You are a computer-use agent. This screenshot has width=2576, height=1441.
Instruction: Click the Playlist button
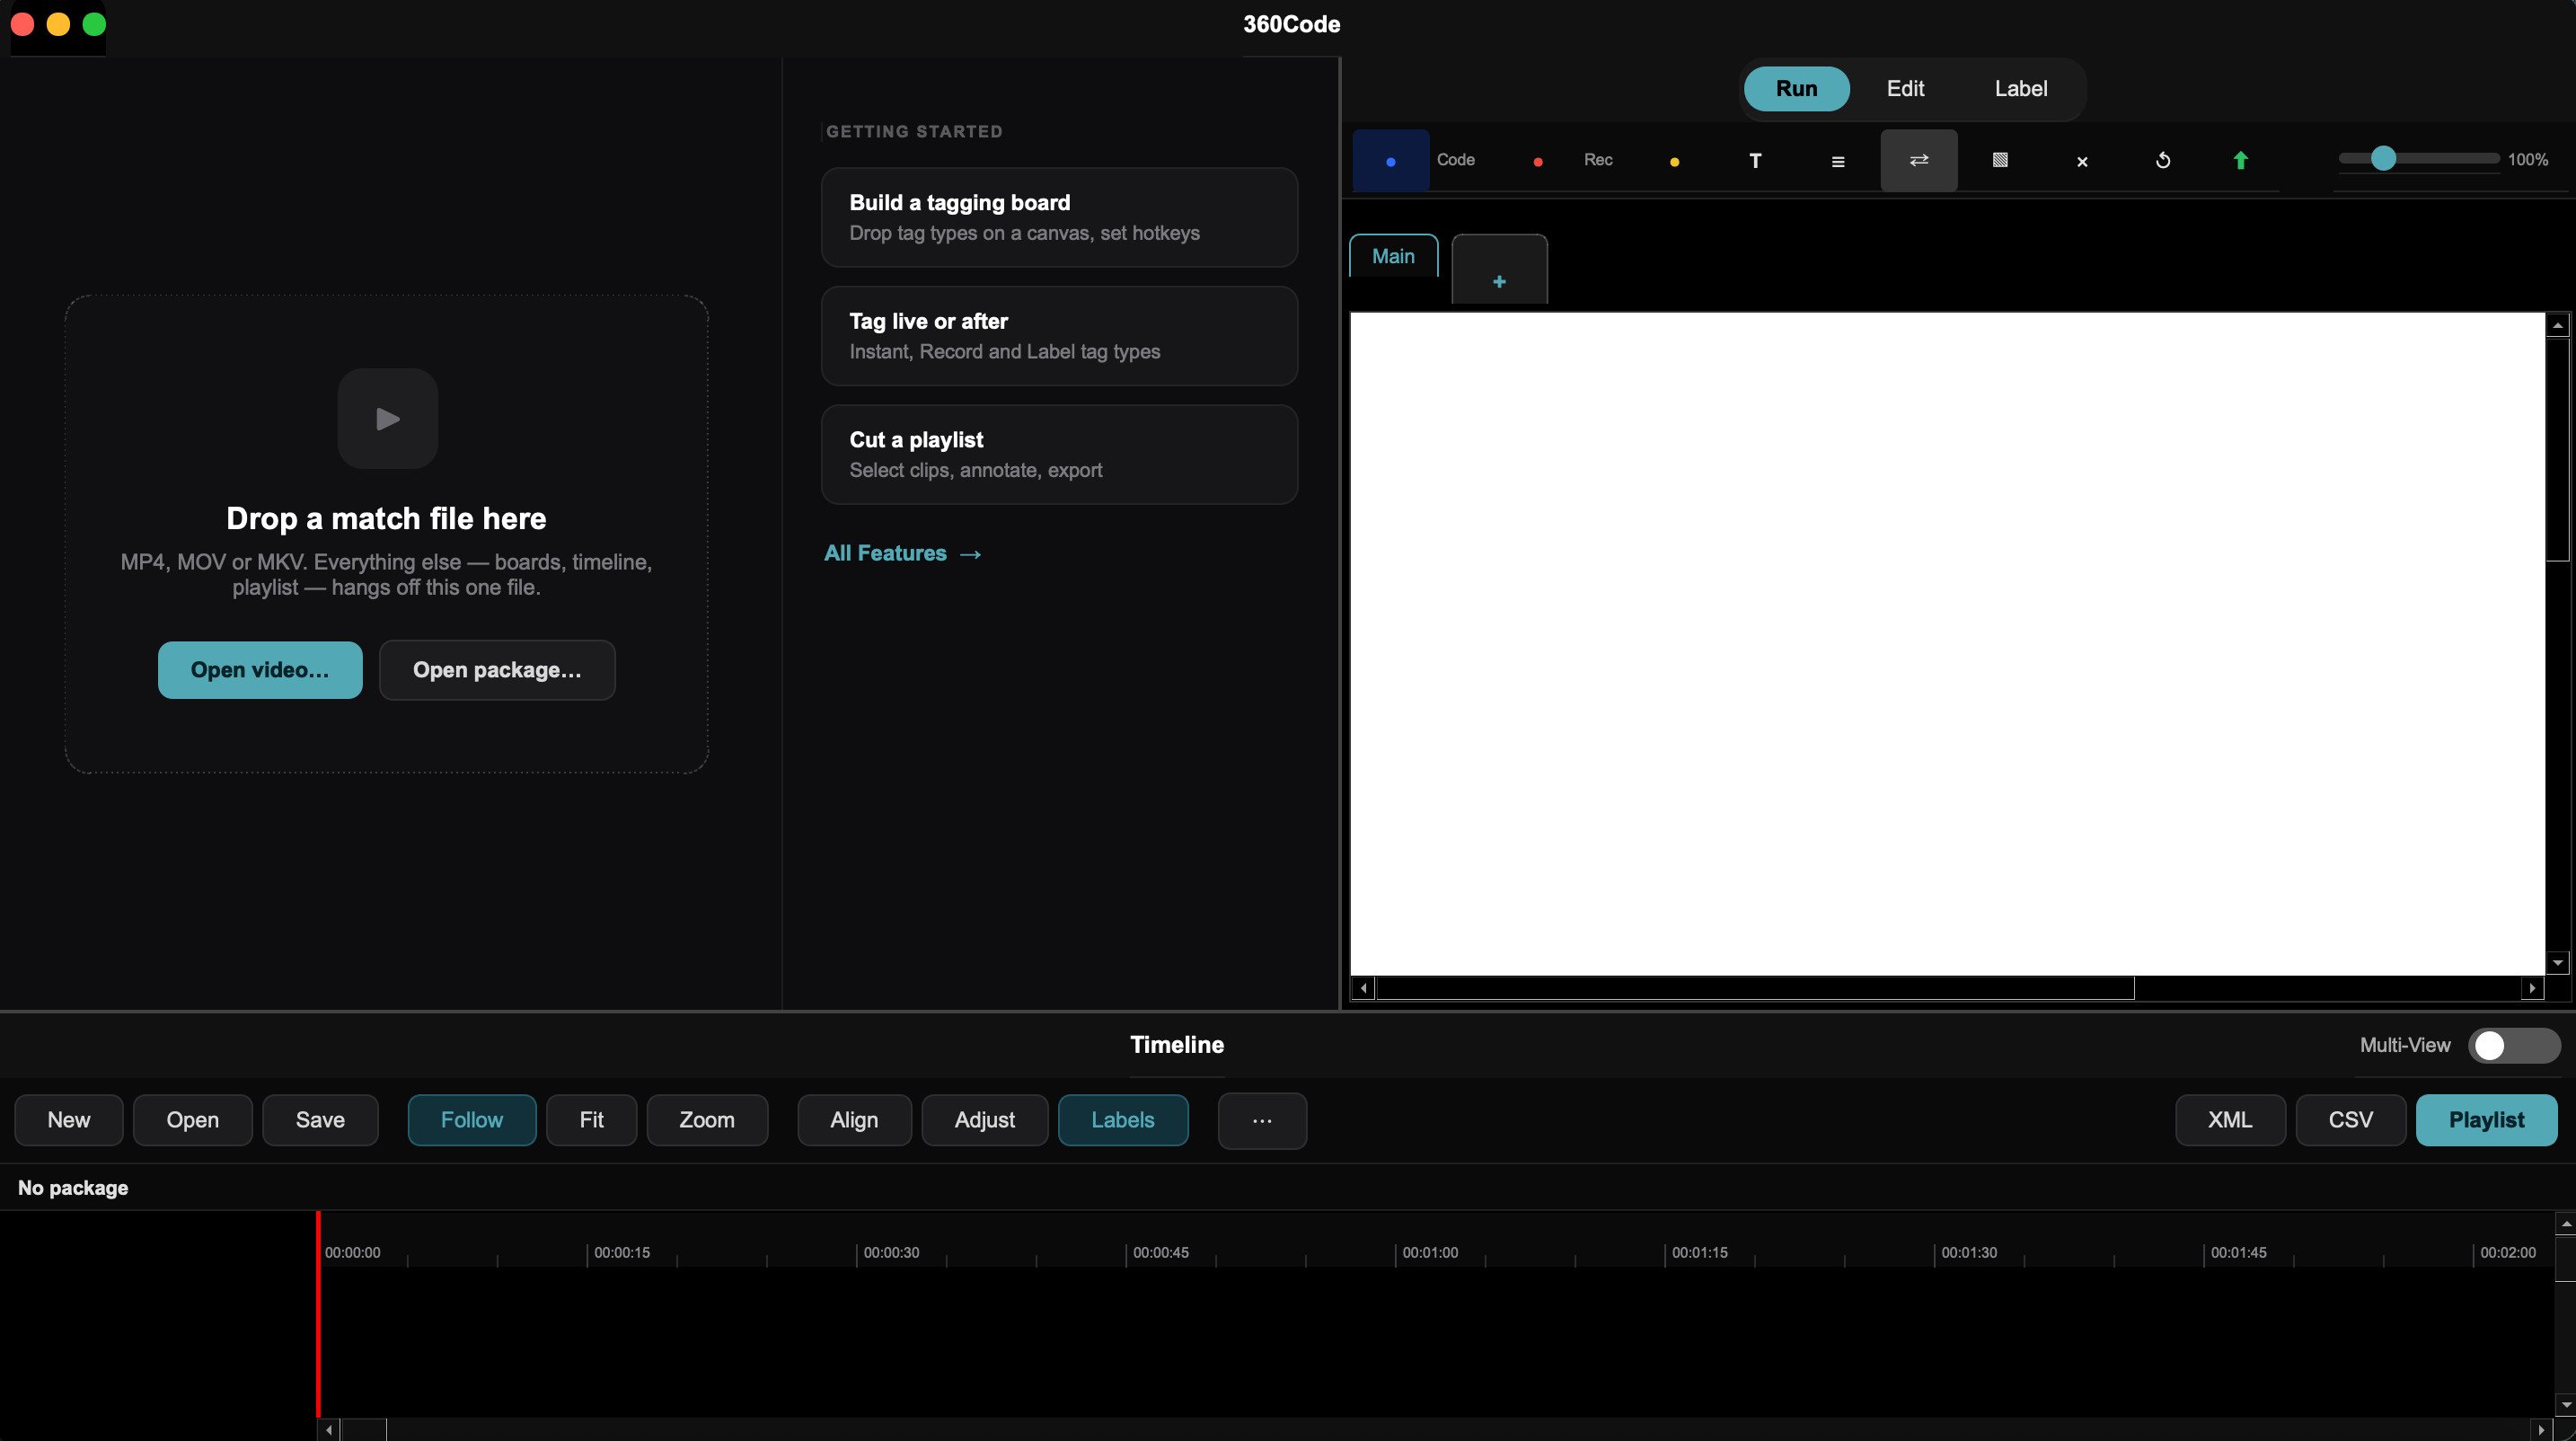(2486, 1120)
